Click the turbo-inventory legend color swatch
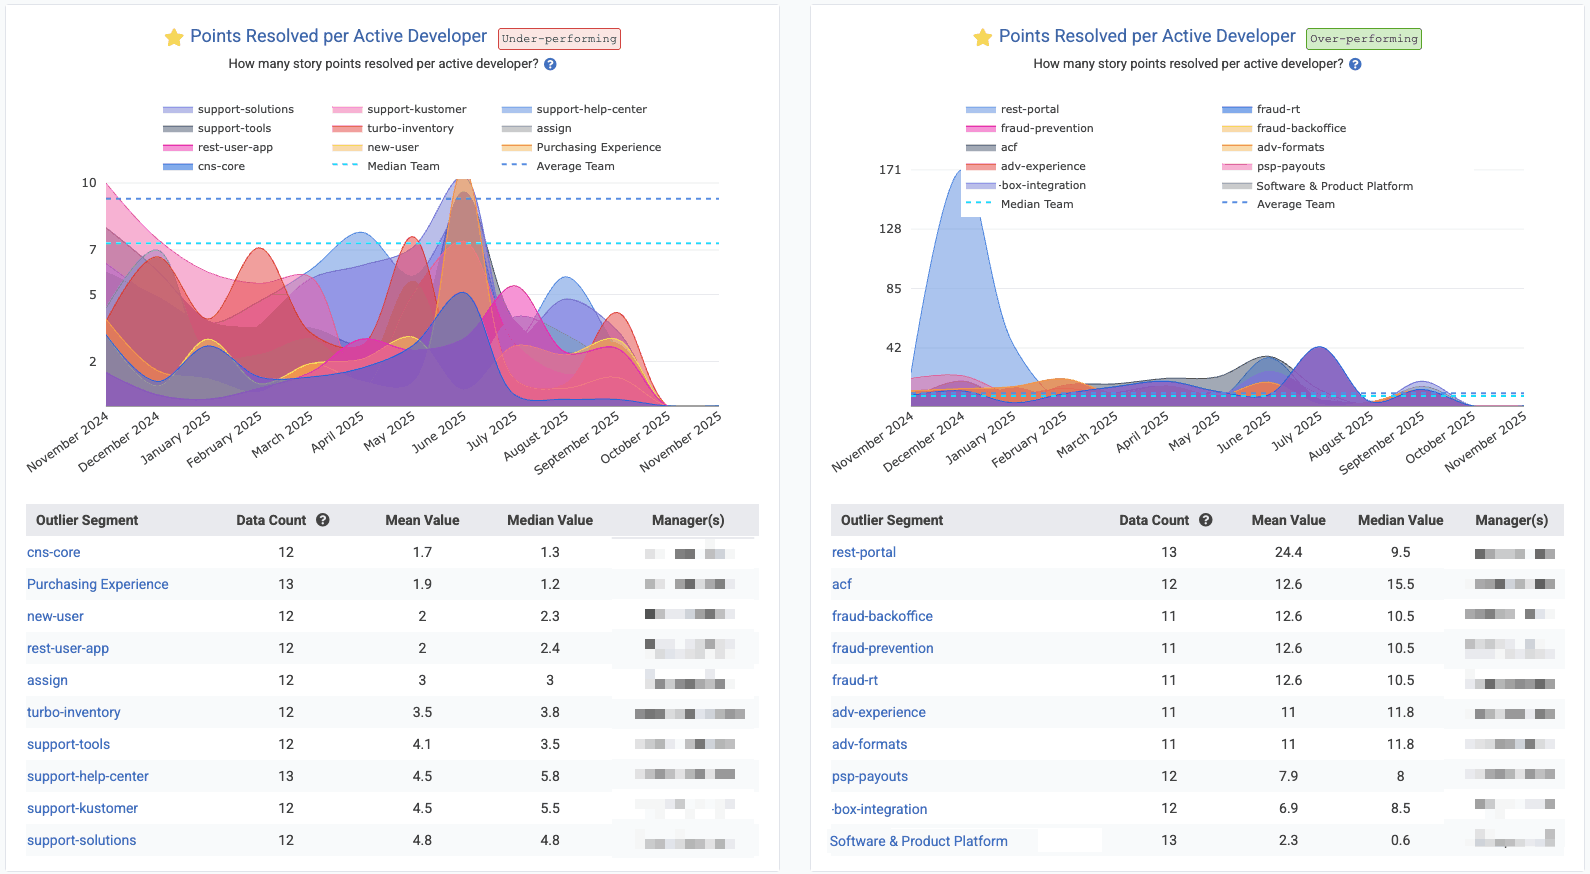Screen dimensions: 1590x874 pyautogui.click(x=347, y=128)
